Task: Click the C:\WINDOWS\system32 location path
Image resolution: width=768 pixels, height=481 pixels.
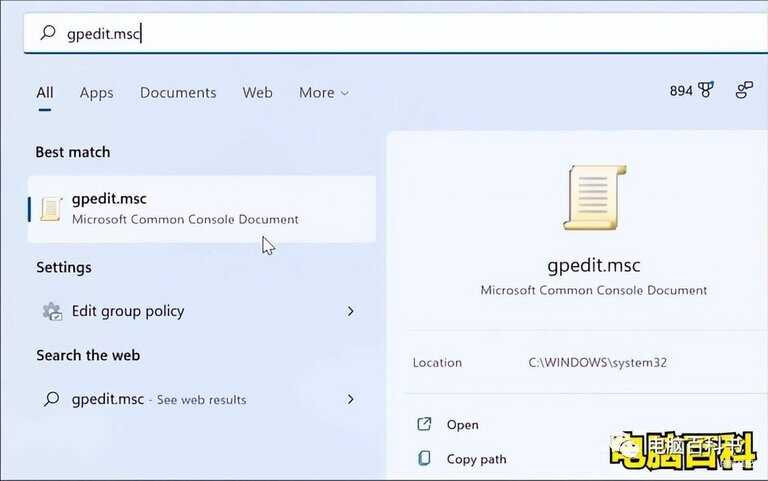Action: click(x=598, y=362)
